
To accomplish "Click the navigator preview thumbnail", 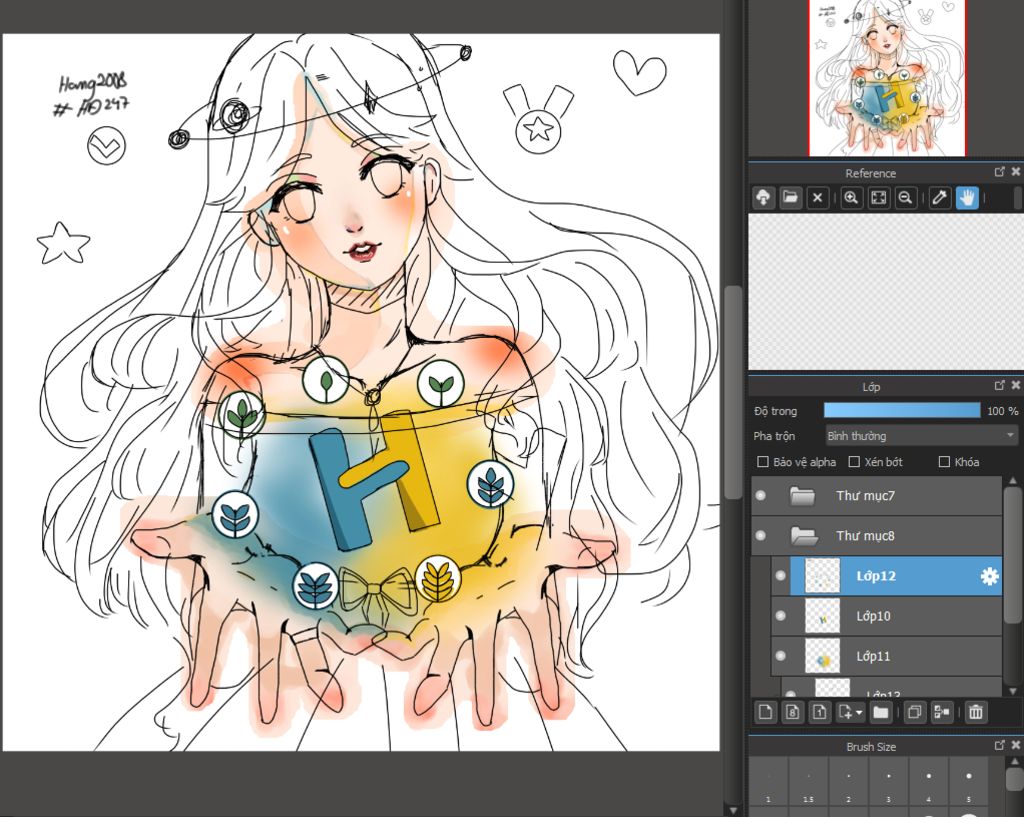I will click(887, 78).
